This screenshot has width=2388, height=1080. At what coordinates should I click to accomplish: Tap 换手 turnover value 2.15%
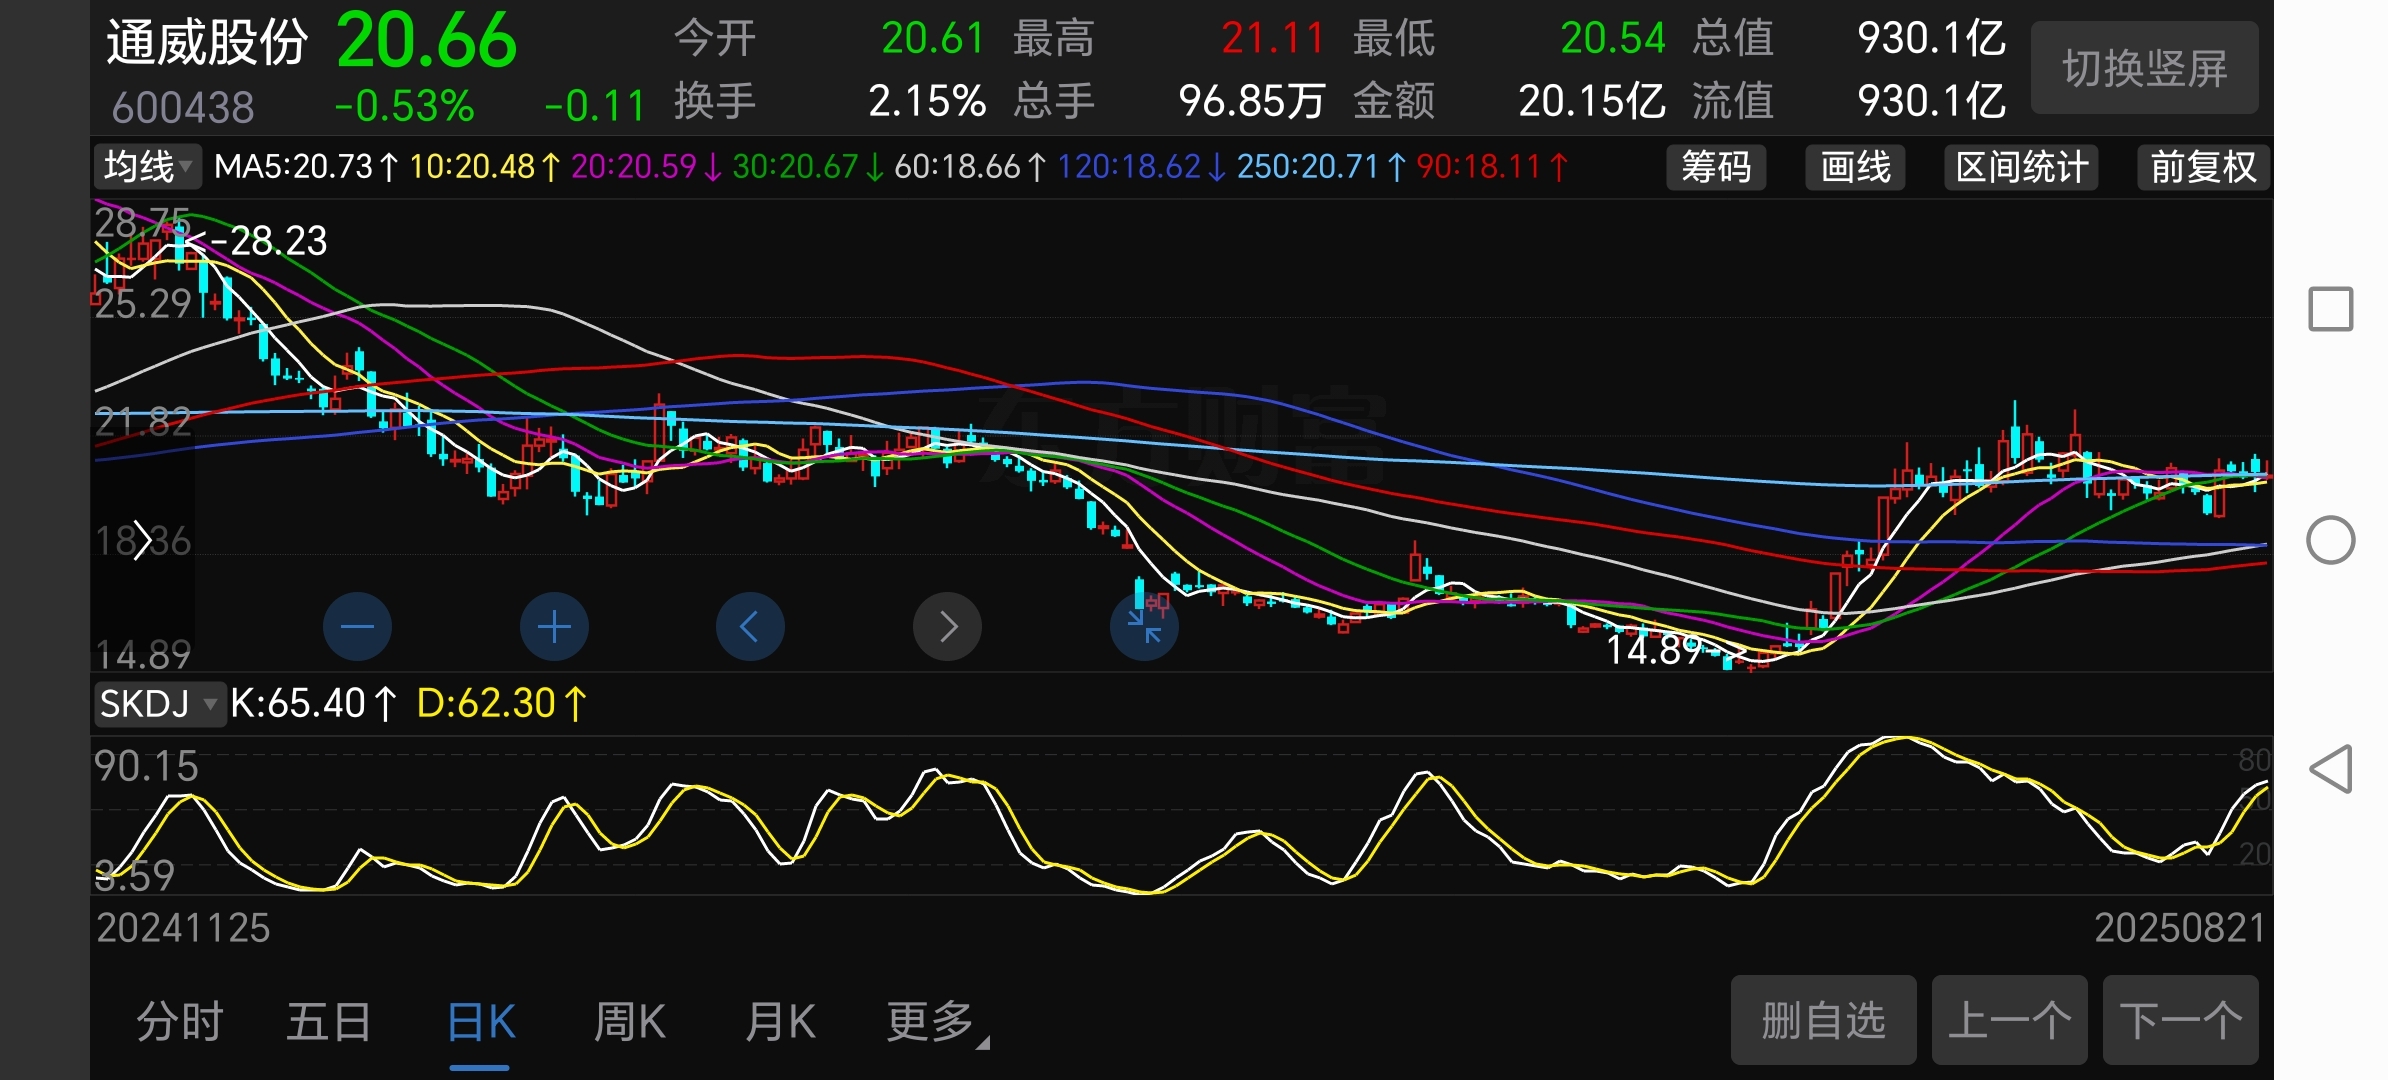click(x=927, y=102)
